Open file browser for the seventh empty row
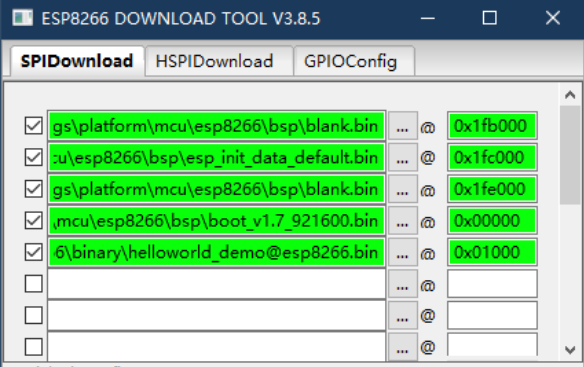 (x=403, y=316)
